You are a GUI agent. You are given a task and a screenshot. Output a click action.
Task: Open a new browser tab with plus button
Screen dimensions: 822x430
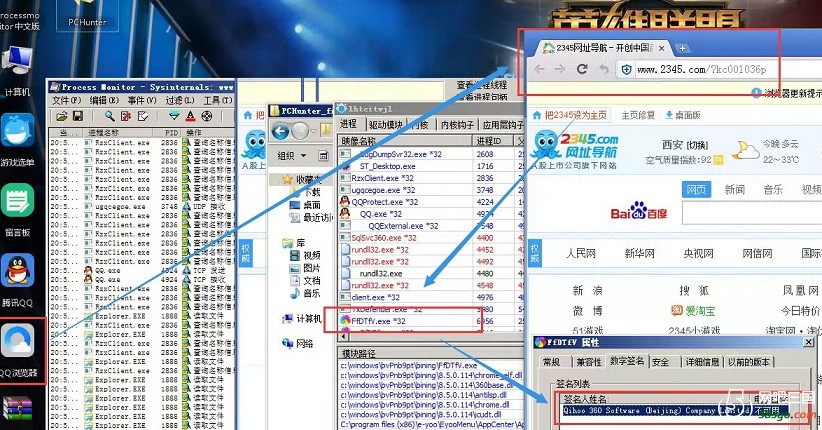point(682,48)
